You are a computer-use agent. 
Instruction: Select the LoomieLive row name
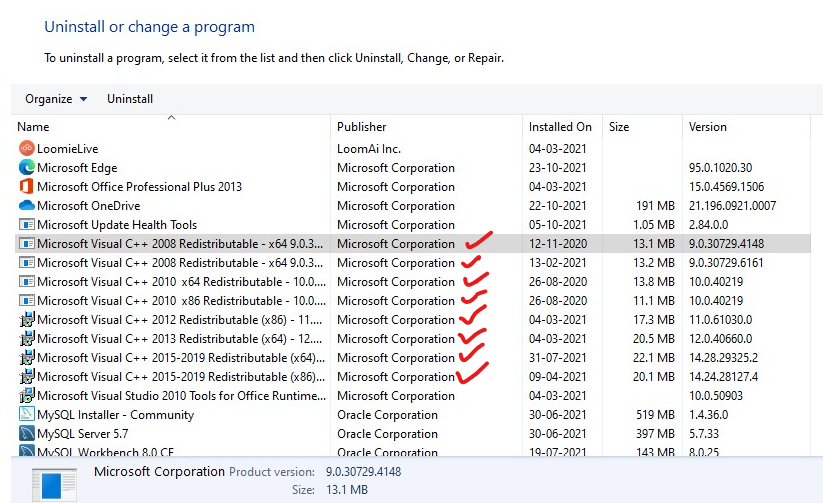pos(68,149)
